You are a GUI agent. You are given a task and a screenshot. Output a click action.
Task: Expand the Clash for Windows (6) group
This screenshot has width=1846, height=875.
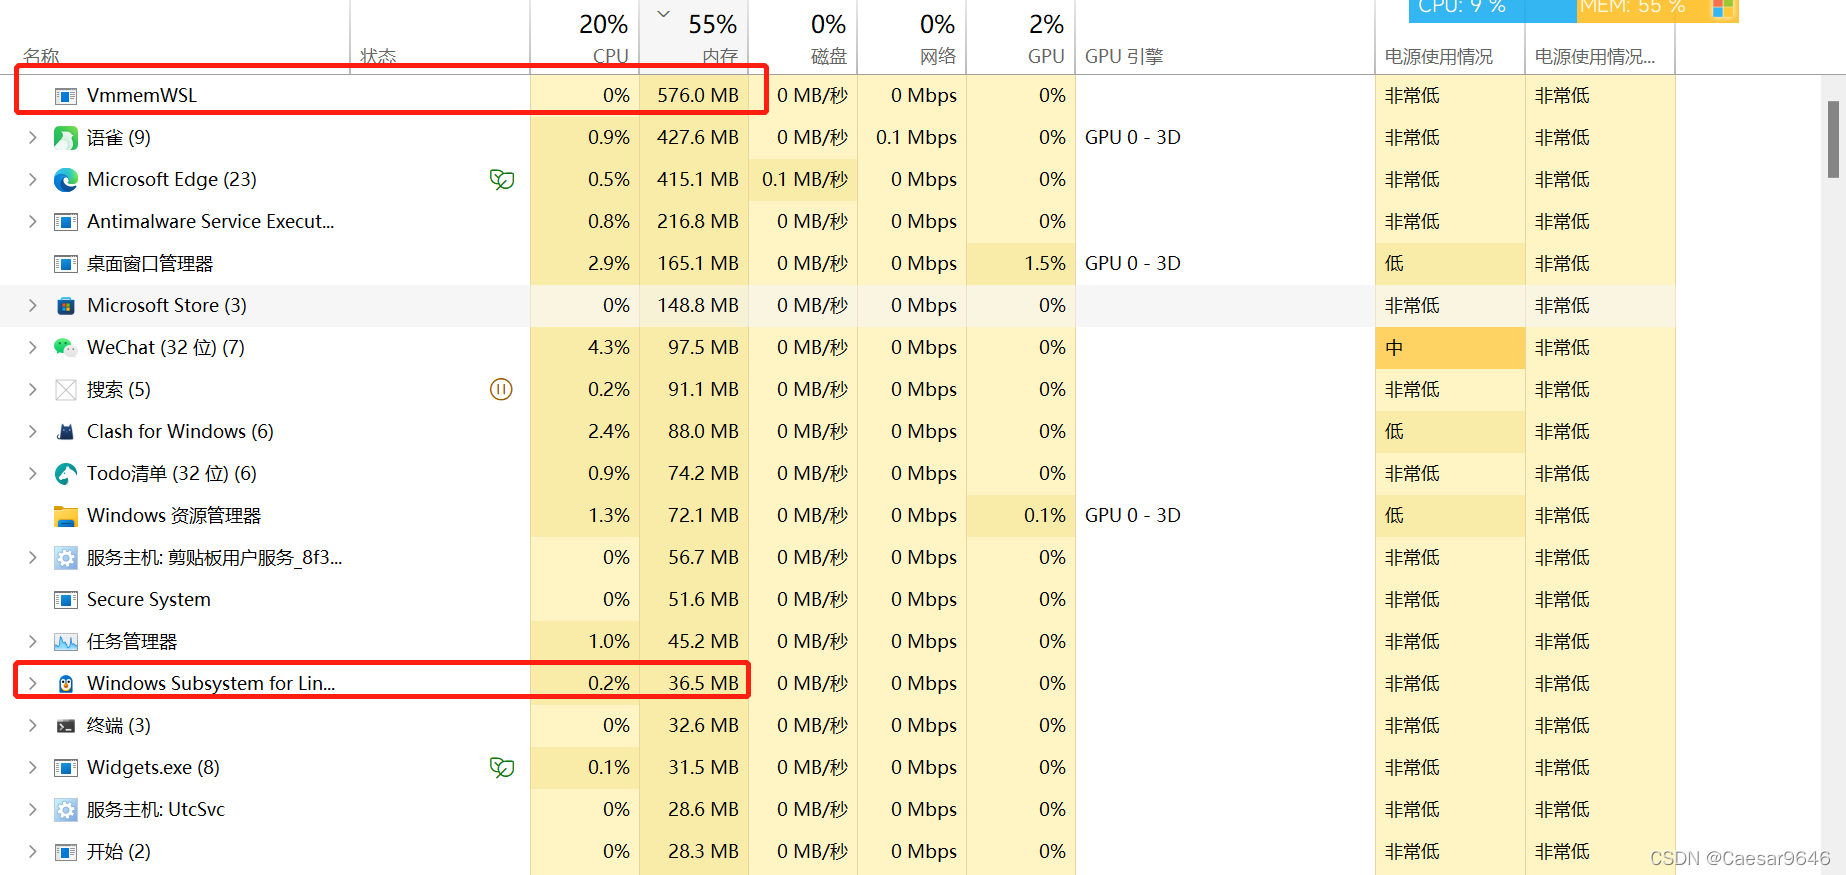pos(32,431)
